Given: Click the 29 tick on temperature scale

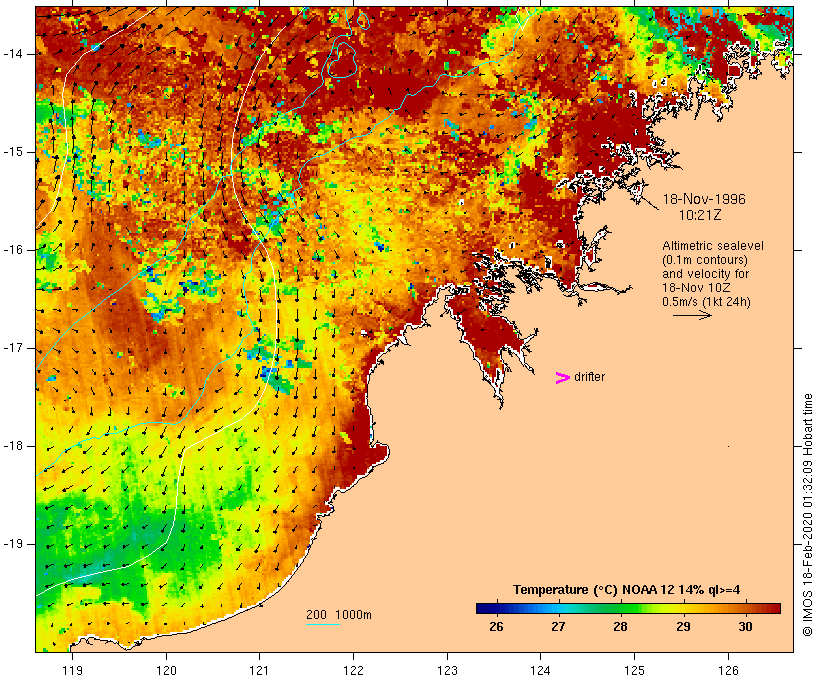Looking at the screenshot, I should click(683, 626).
